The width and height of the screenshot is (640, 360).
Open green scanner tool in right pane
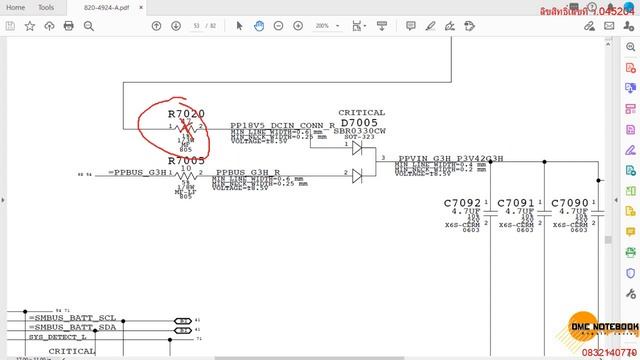[631, 252]
